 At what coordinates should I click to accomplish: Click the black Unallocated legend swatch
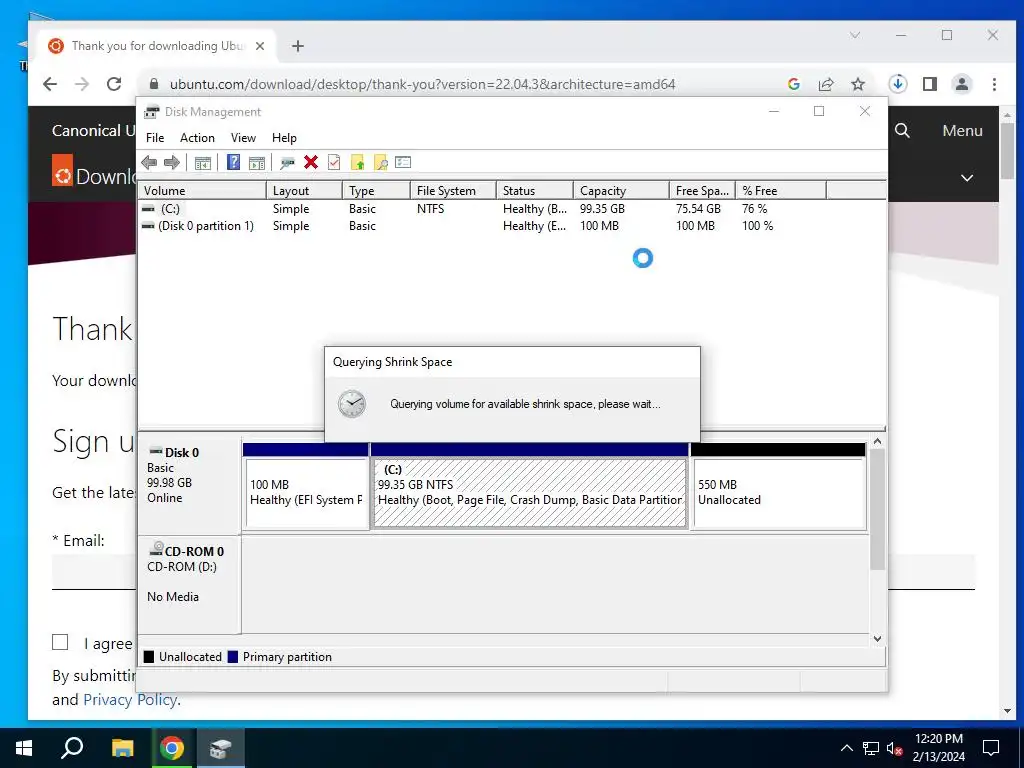pyautogui.click(x=149, y=657)
